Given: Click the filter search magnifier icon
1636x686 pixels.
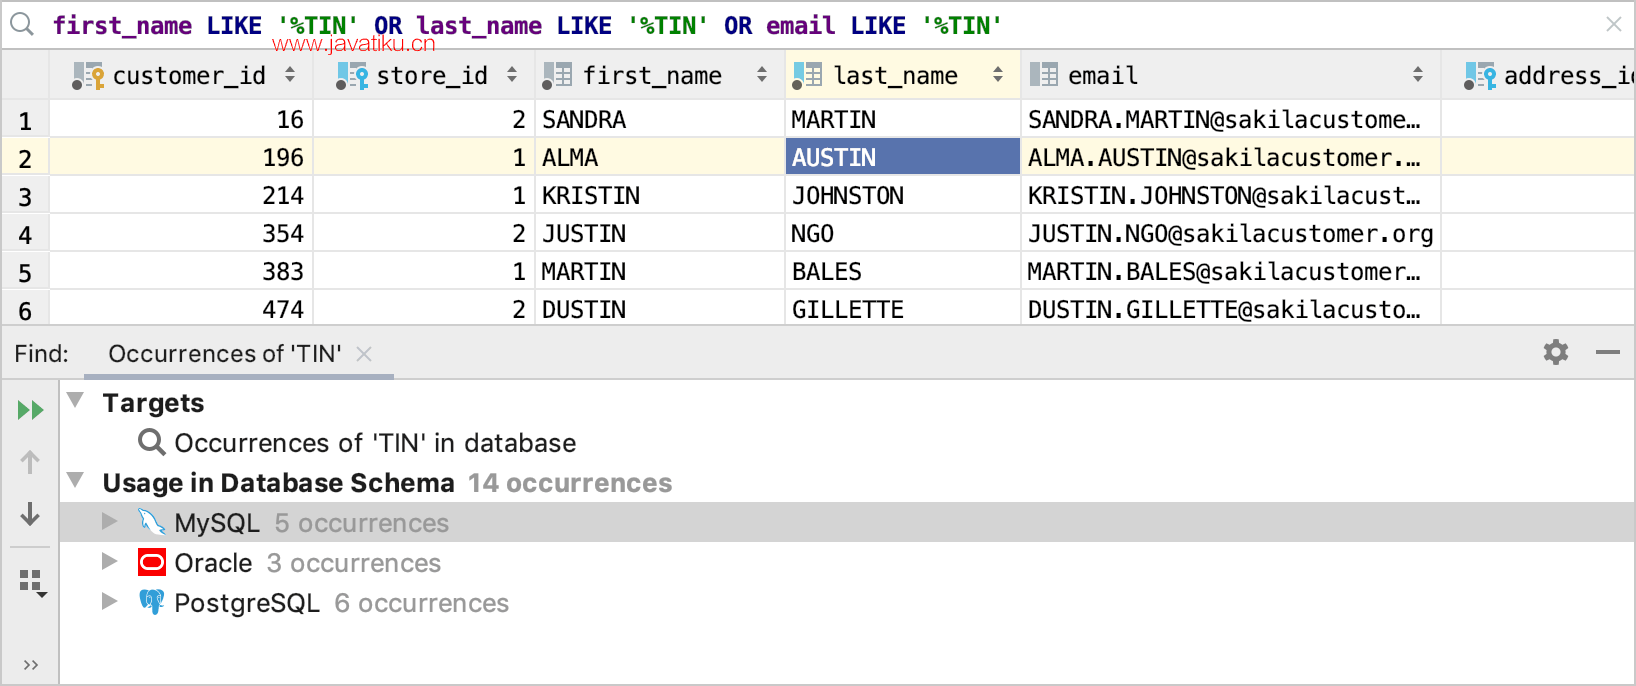Looking at the screenshot, I should point(22,24).
